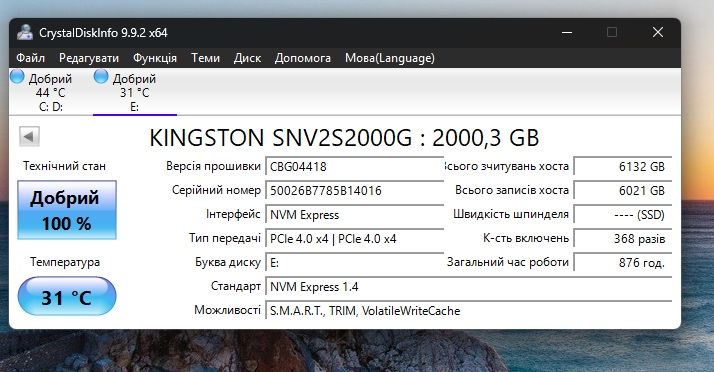
Task: Click the power on hours 876 год.
Action: coord(622,263)
